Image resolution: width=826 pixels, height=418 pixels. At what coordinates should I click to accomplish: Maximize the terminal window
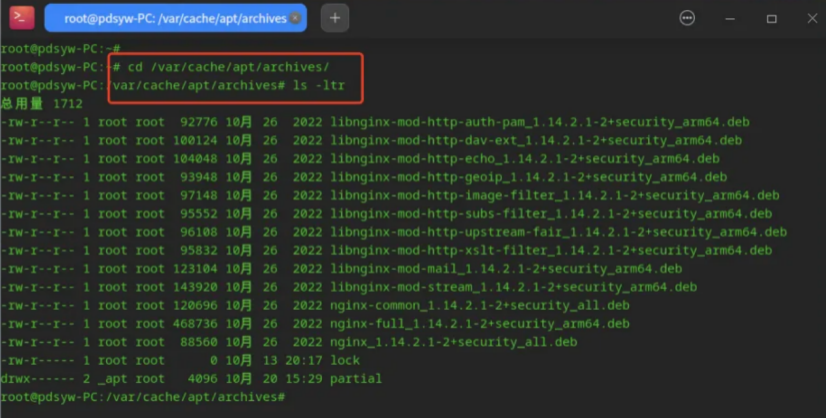[771, 19]
